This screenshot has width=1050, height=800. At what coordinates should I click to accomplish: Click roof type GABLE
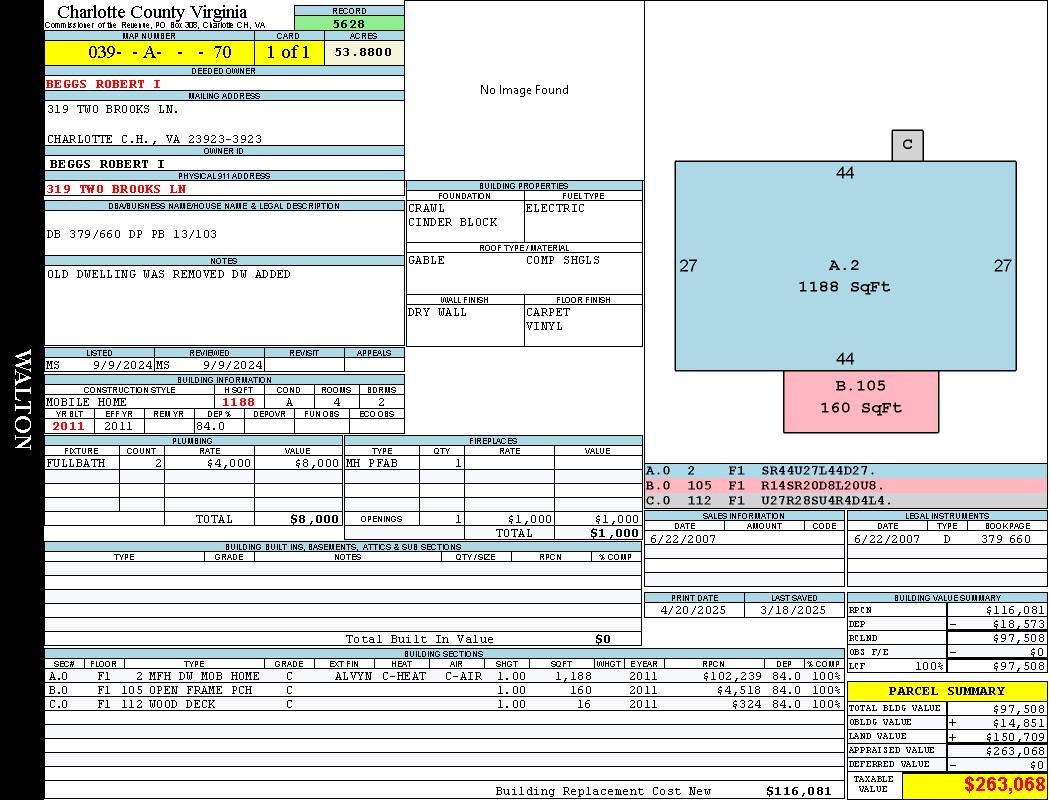[426, 260]
